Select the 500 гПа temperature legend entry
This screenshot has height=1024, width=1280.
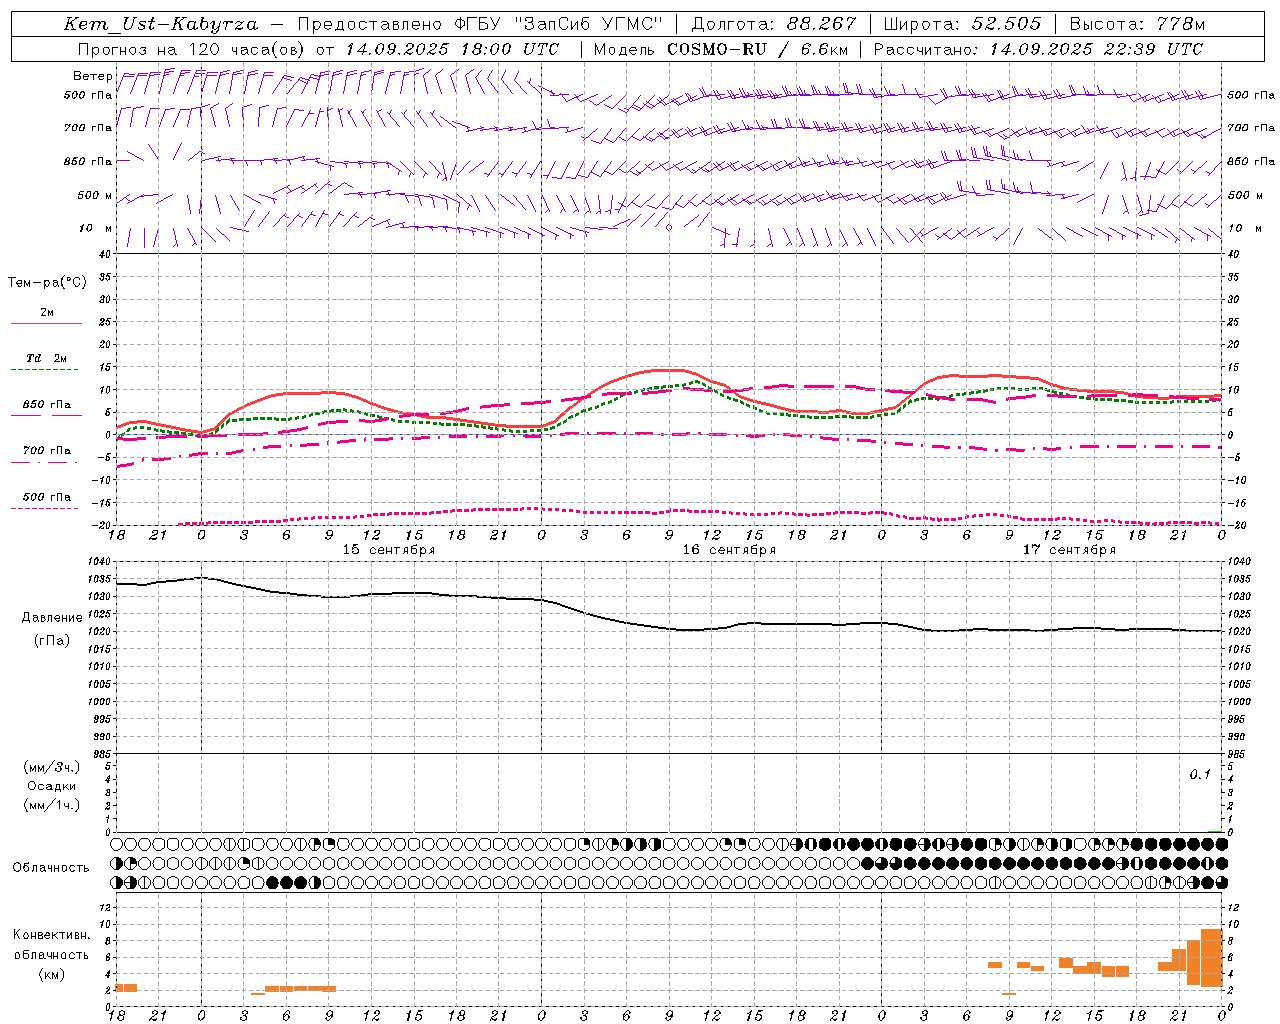pyautogui.click(x=47, y=497)
